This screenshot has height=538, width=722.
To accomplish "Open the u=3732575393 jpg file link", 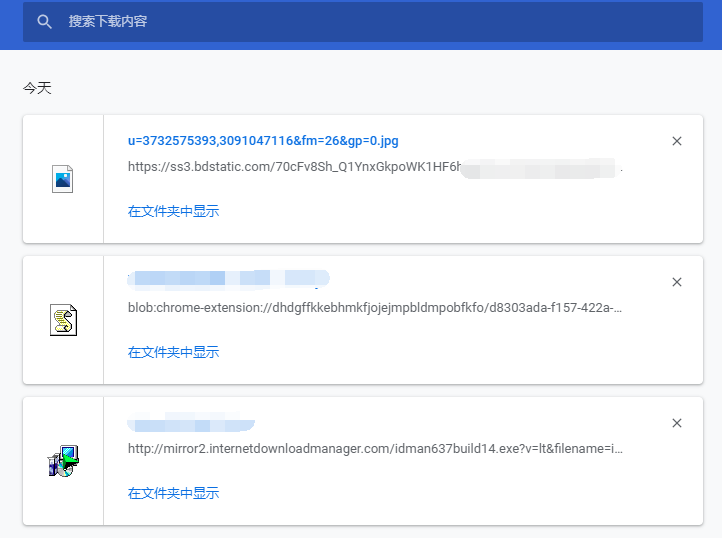I will 263,140.
